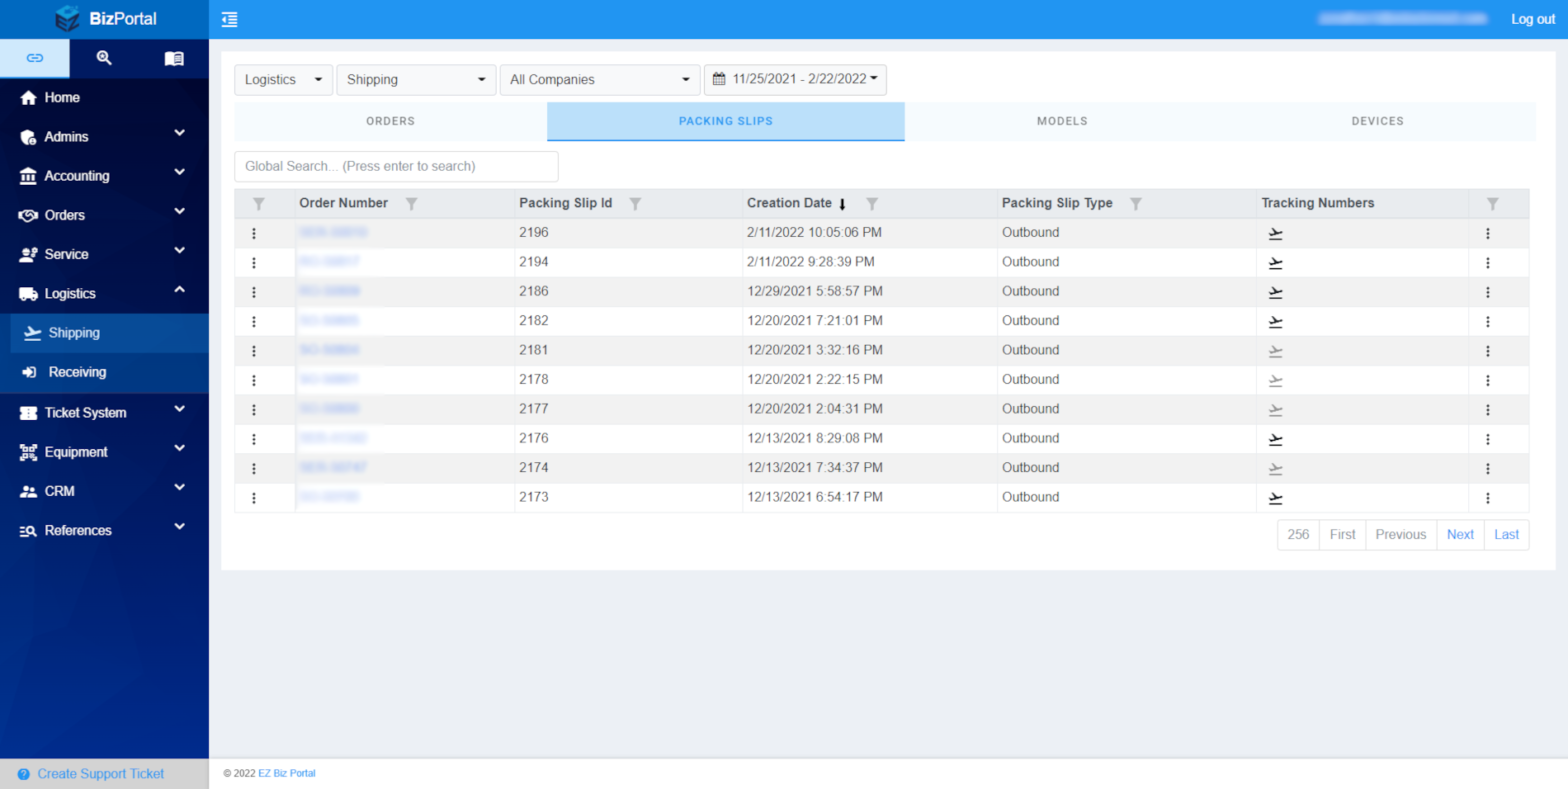Collapse the sidebar with the menu toggle icon
The height and width of the screenshot is (789, 1568).
click(230, 19)
